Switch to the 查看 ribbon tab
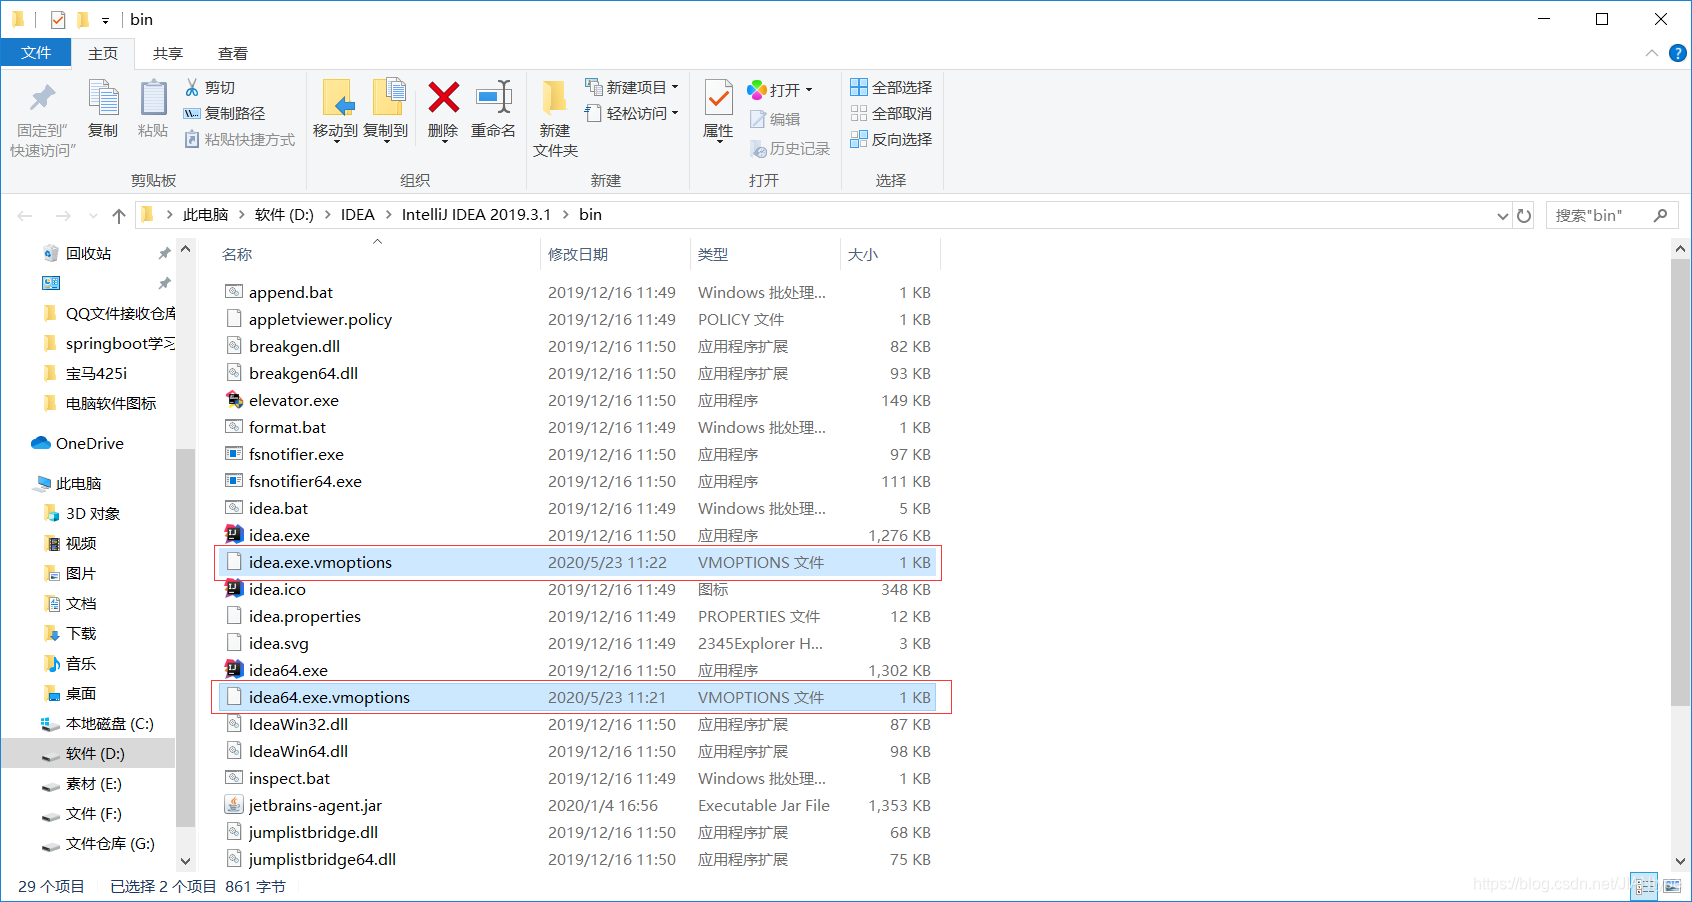The image size is (1692, 902). [233, 54]
